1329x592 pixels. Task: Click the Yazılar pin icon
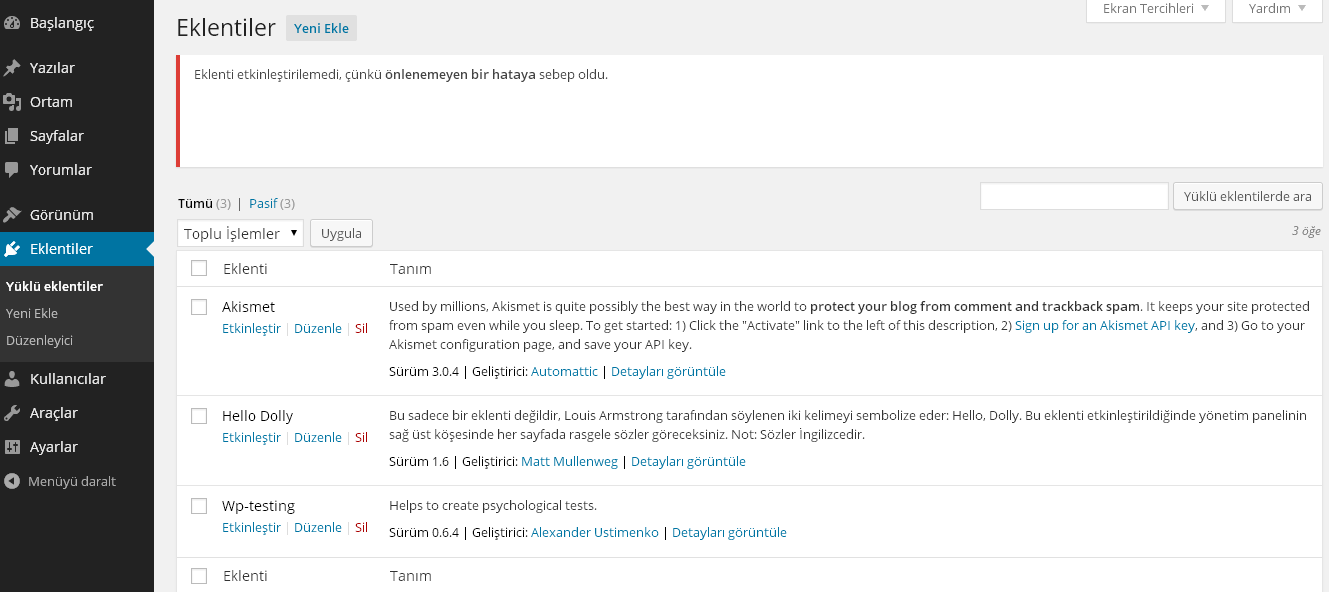pos(12,68)
